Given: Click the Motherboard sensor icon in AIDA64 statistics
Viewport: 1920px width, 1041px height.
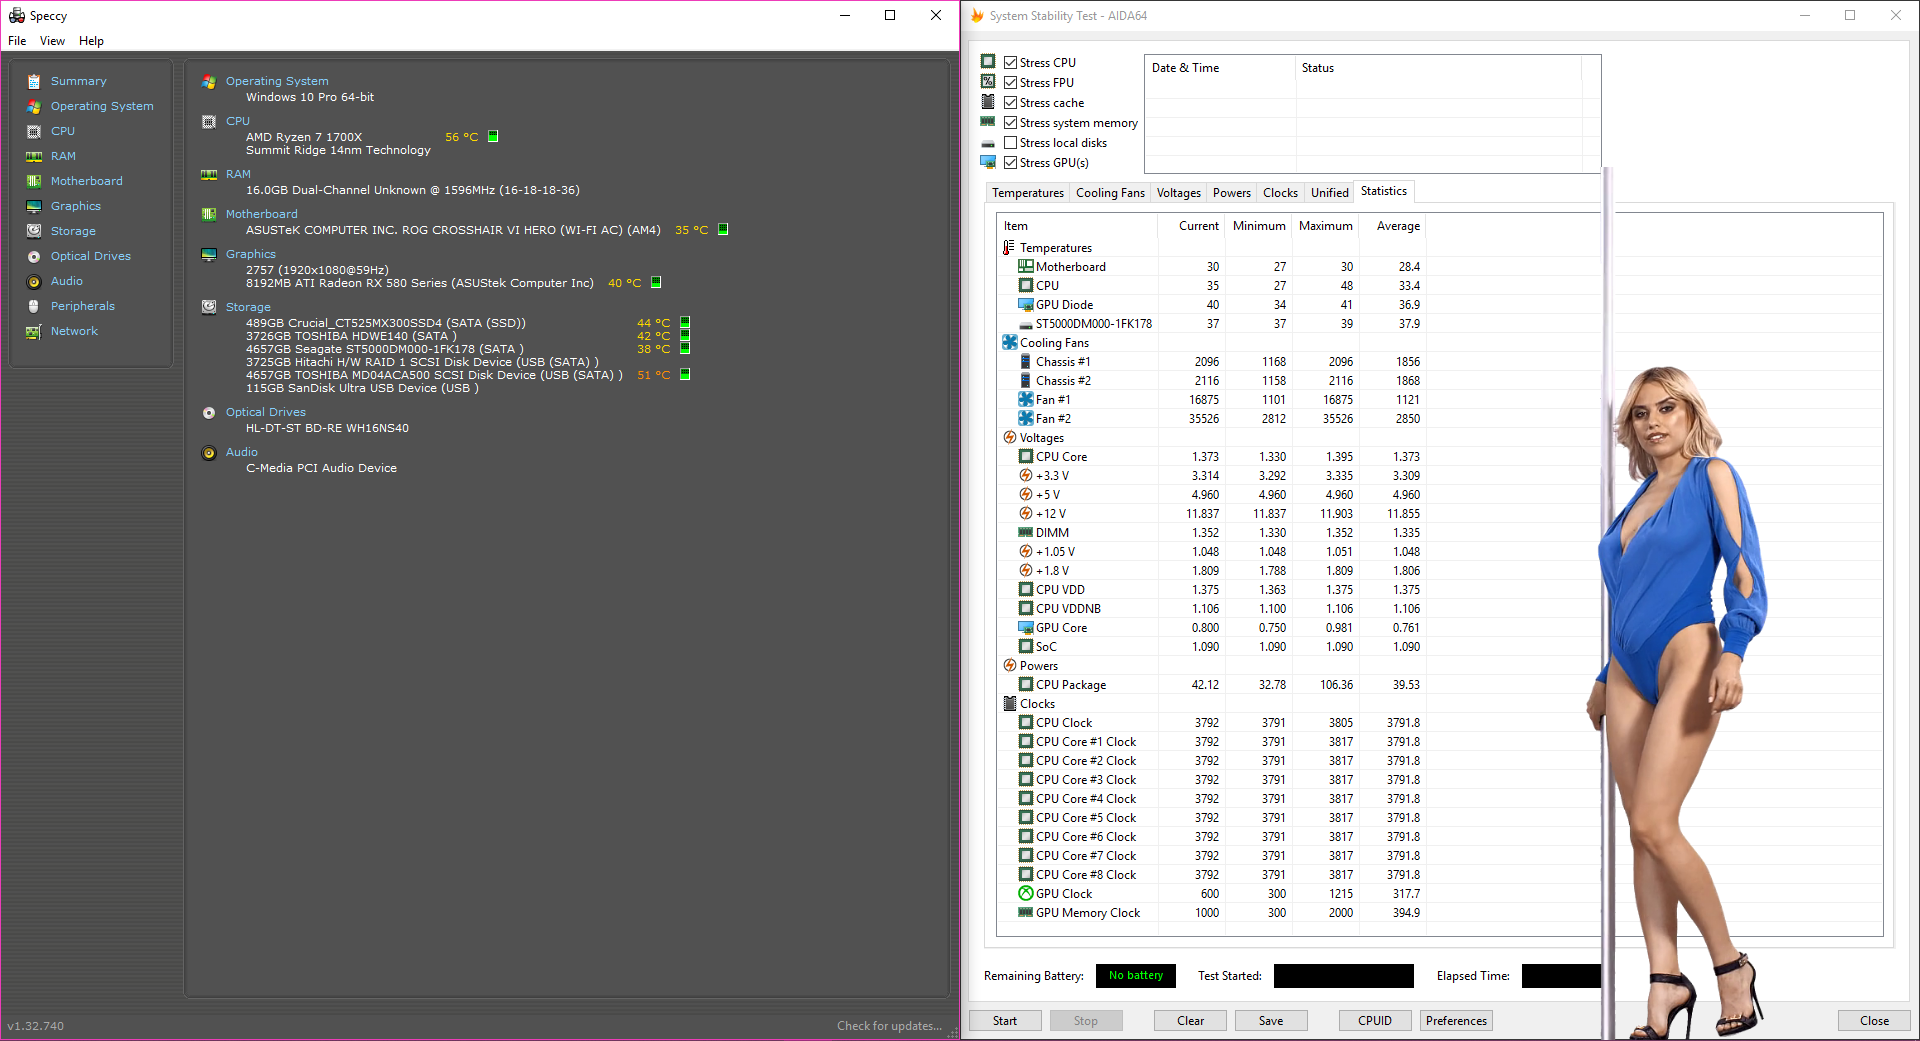Looking at the screenshot, I should (1026, 266).
